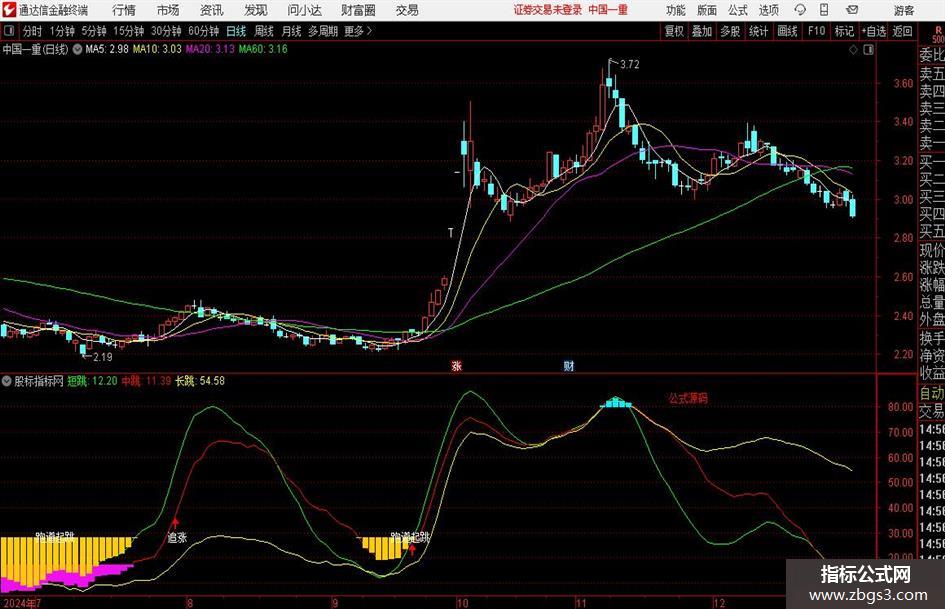Screen dimensions: 945x609
Task: Switch to the 1分钟 period tab
Action: [62, 31]
